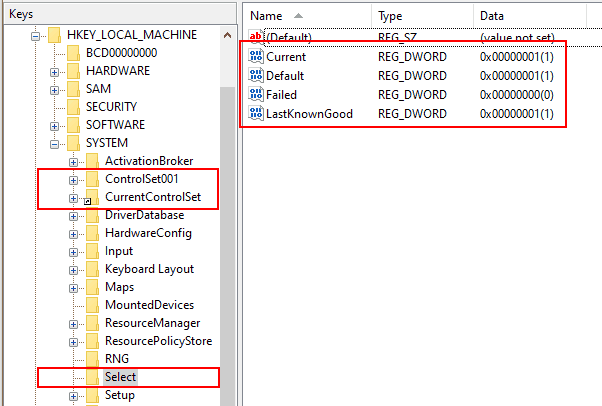Click the Maps folder icon
Image resolution: width=602 pixels, height=406 pixels.
click(x=93, y=287)
